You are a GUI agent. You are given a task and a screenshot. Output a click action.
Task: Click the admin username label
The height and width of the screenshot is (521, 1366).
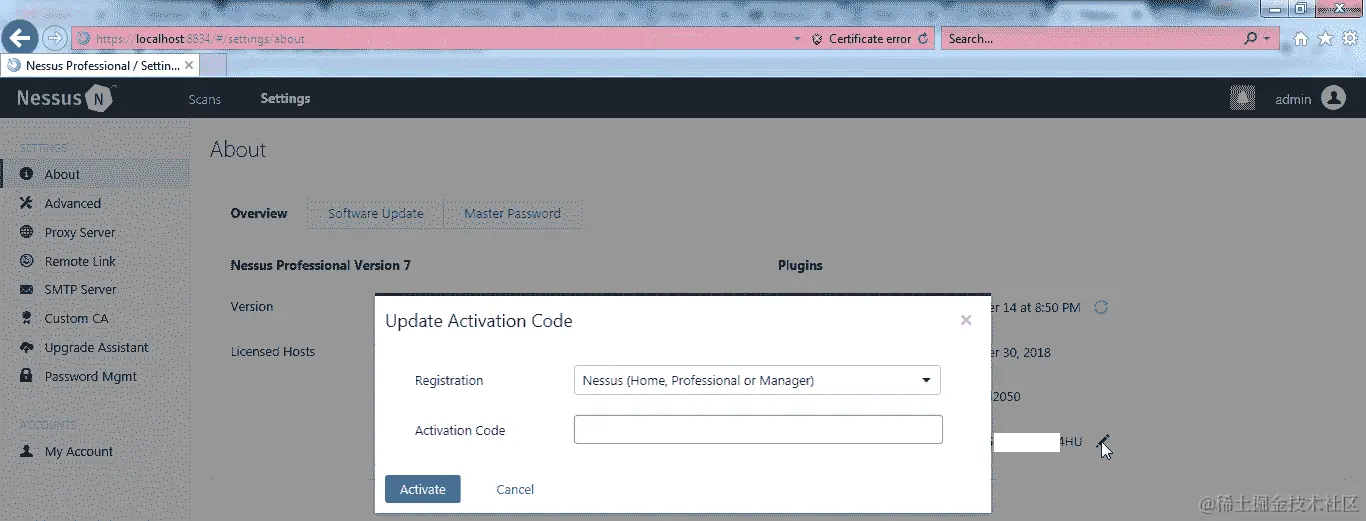click(1293, 99)
